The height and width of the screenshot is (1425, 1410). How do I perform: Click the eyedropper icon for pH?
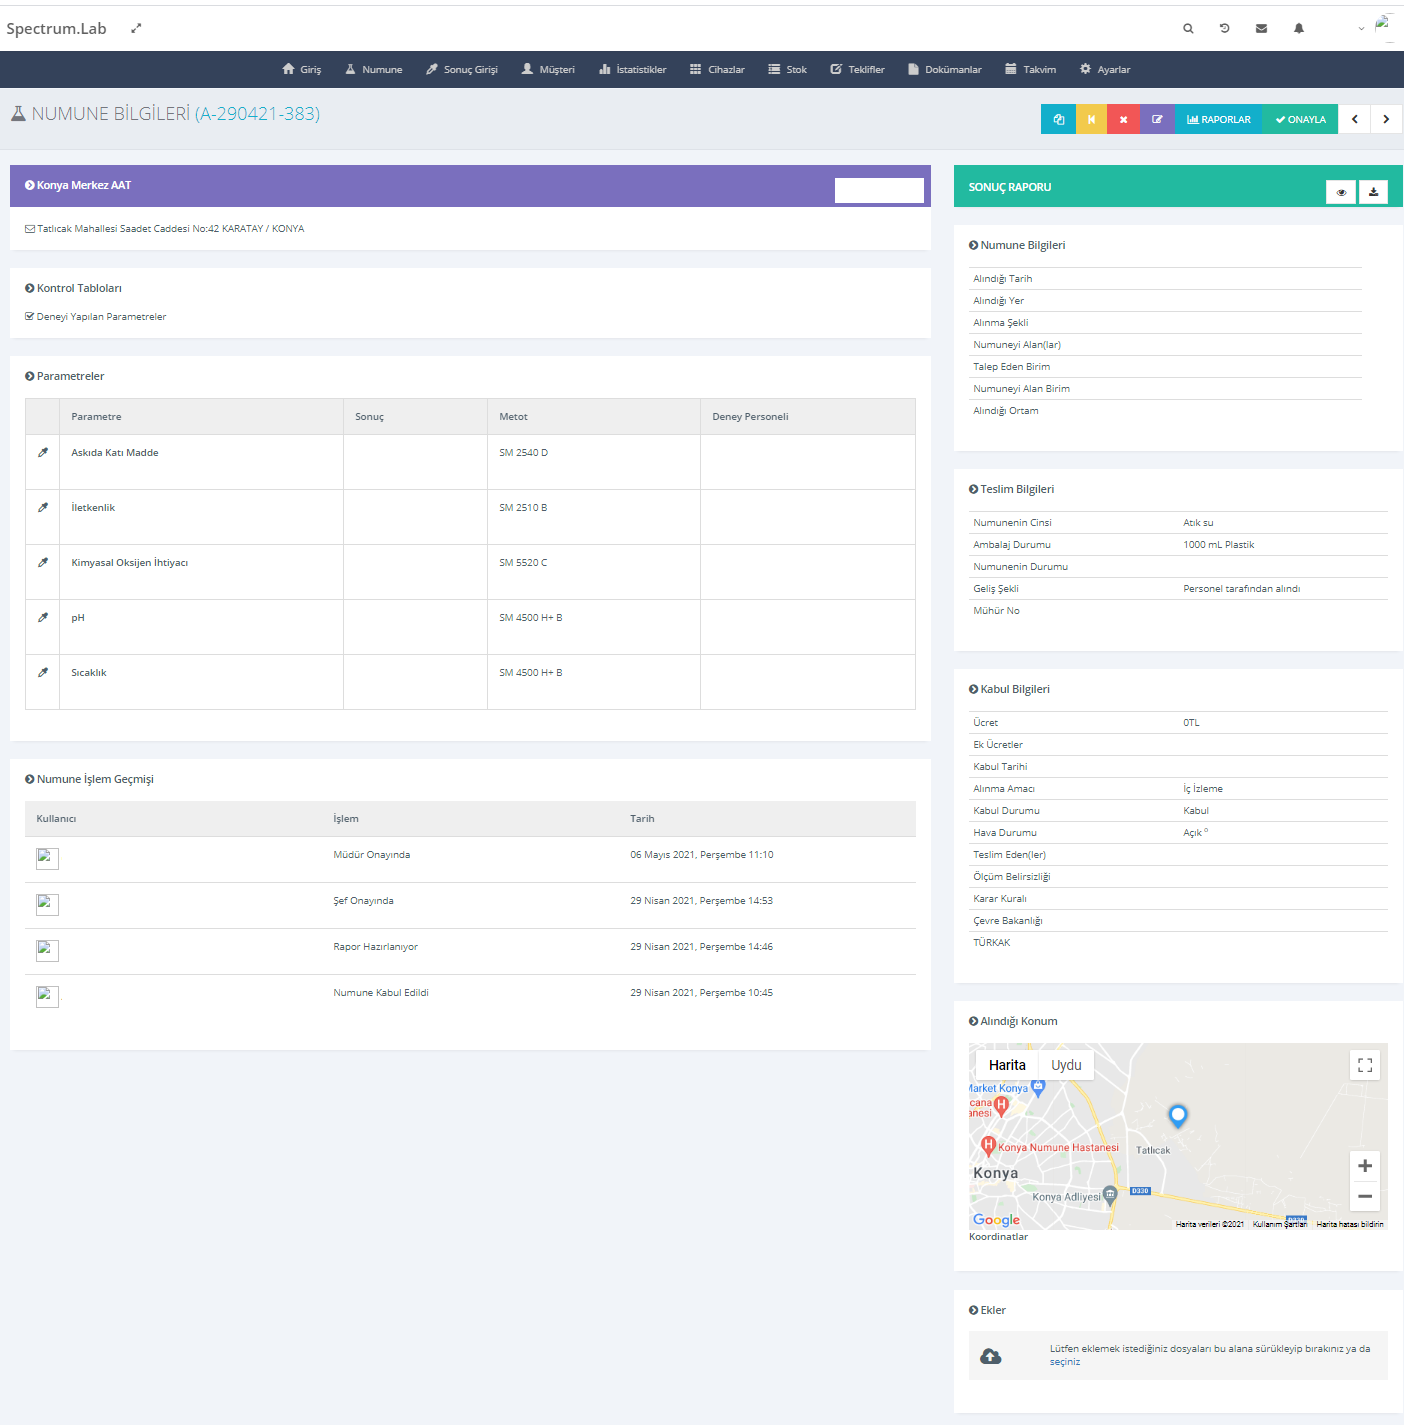click(x=43, y=618)
